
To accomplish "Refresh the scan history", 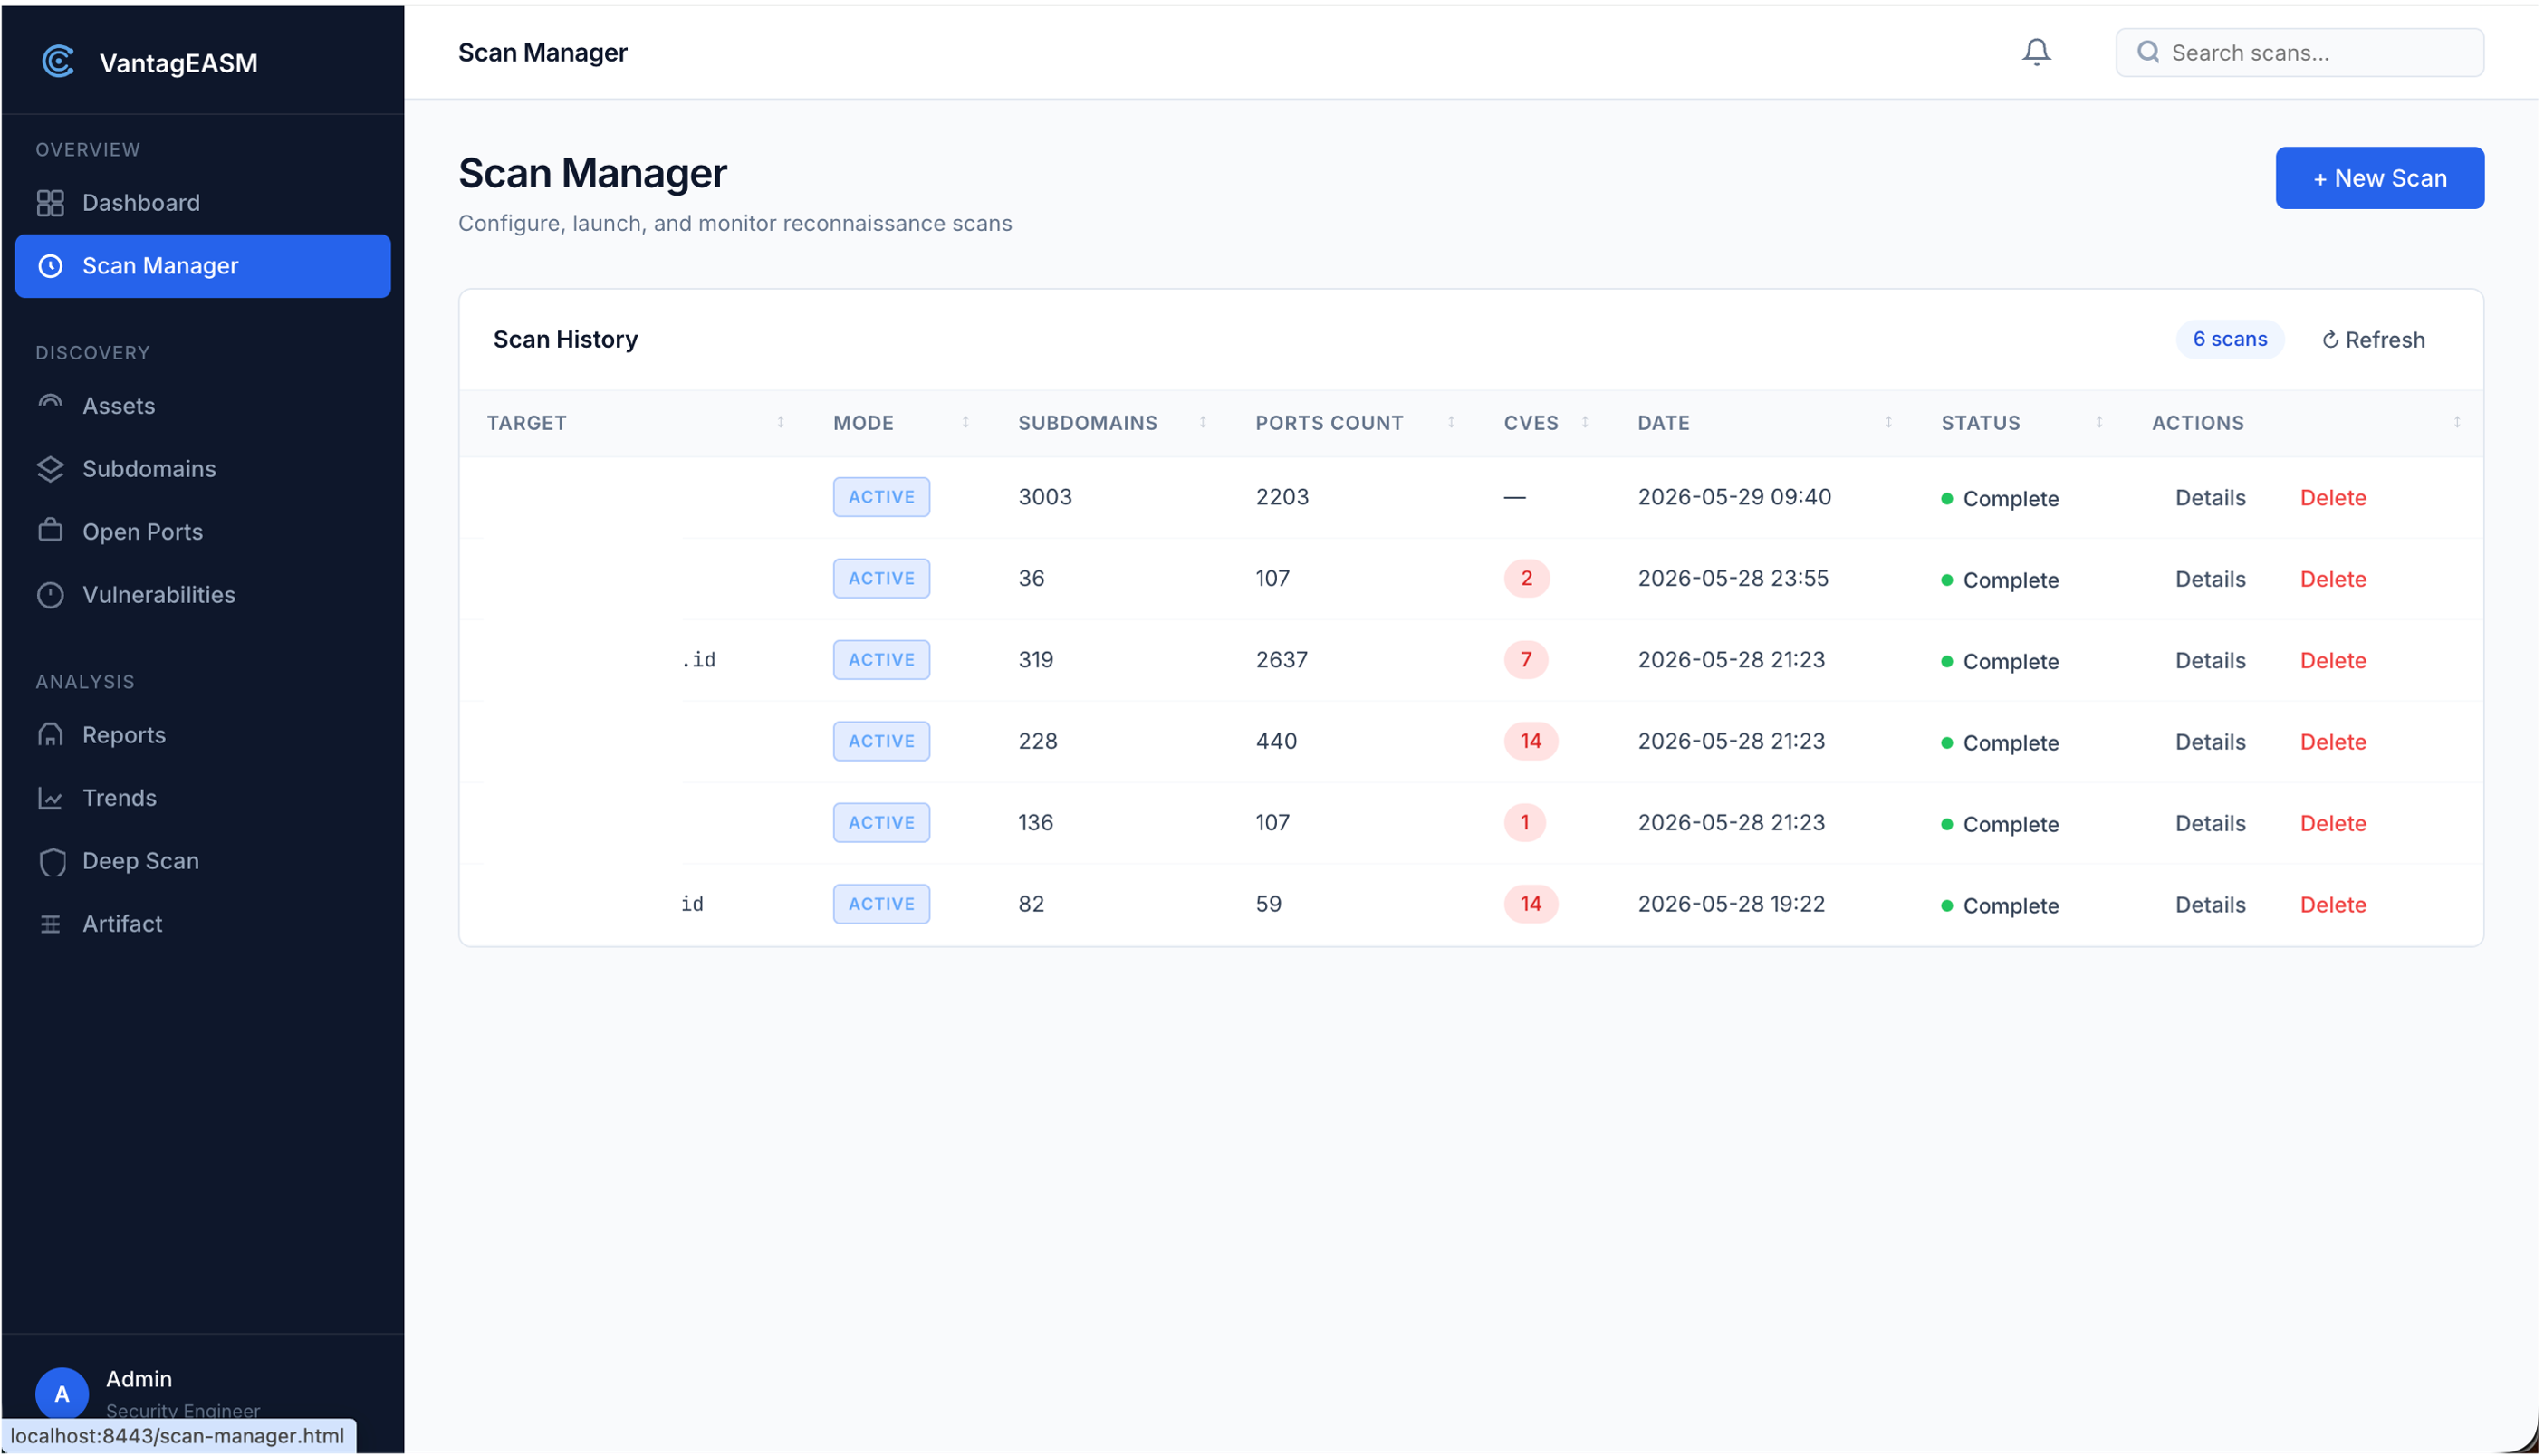I will 2374,340.
